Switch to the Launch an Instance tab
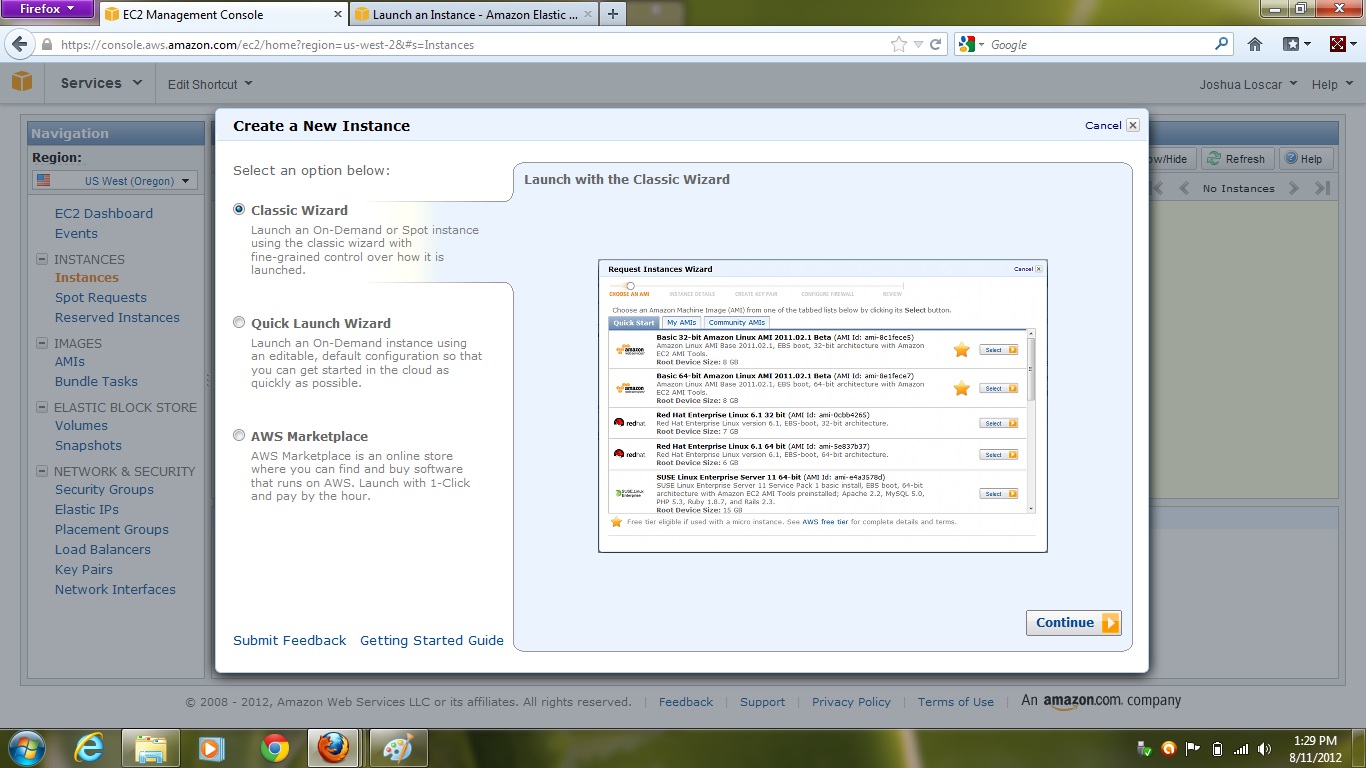 473,14
